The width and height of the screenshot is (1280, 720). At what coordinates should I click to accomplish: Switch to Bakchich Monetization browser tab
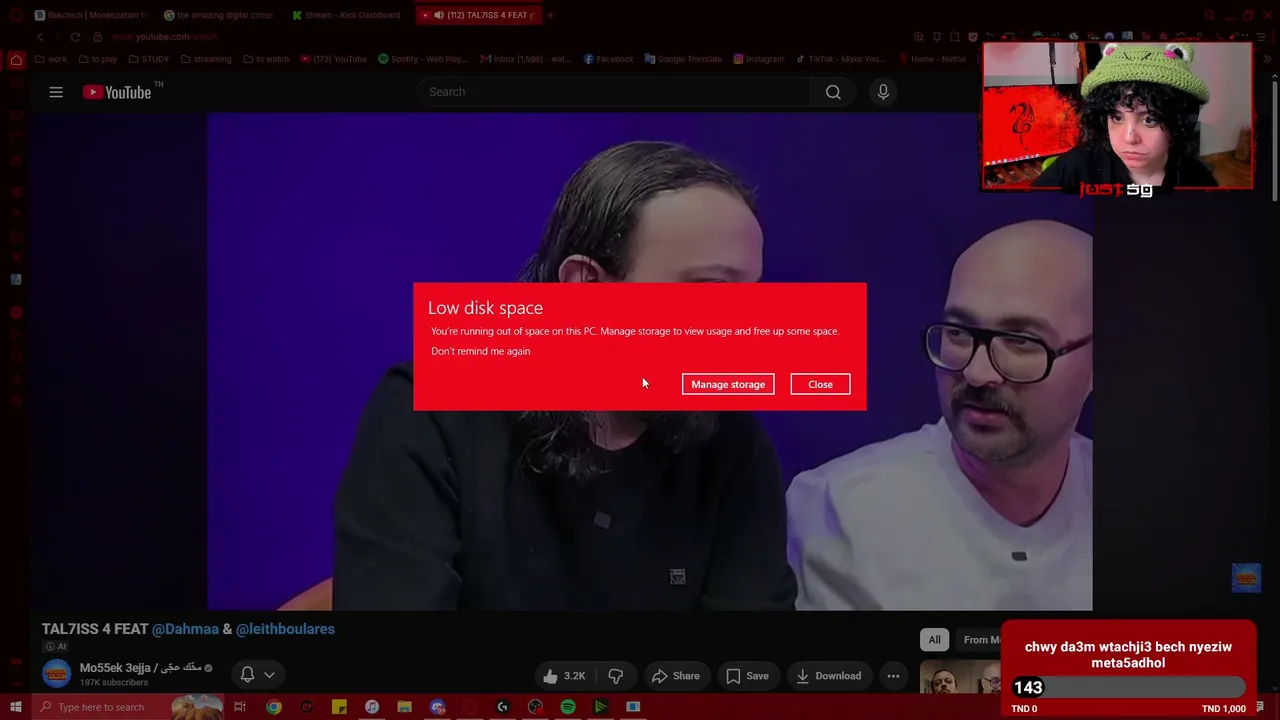pos(91,15)
